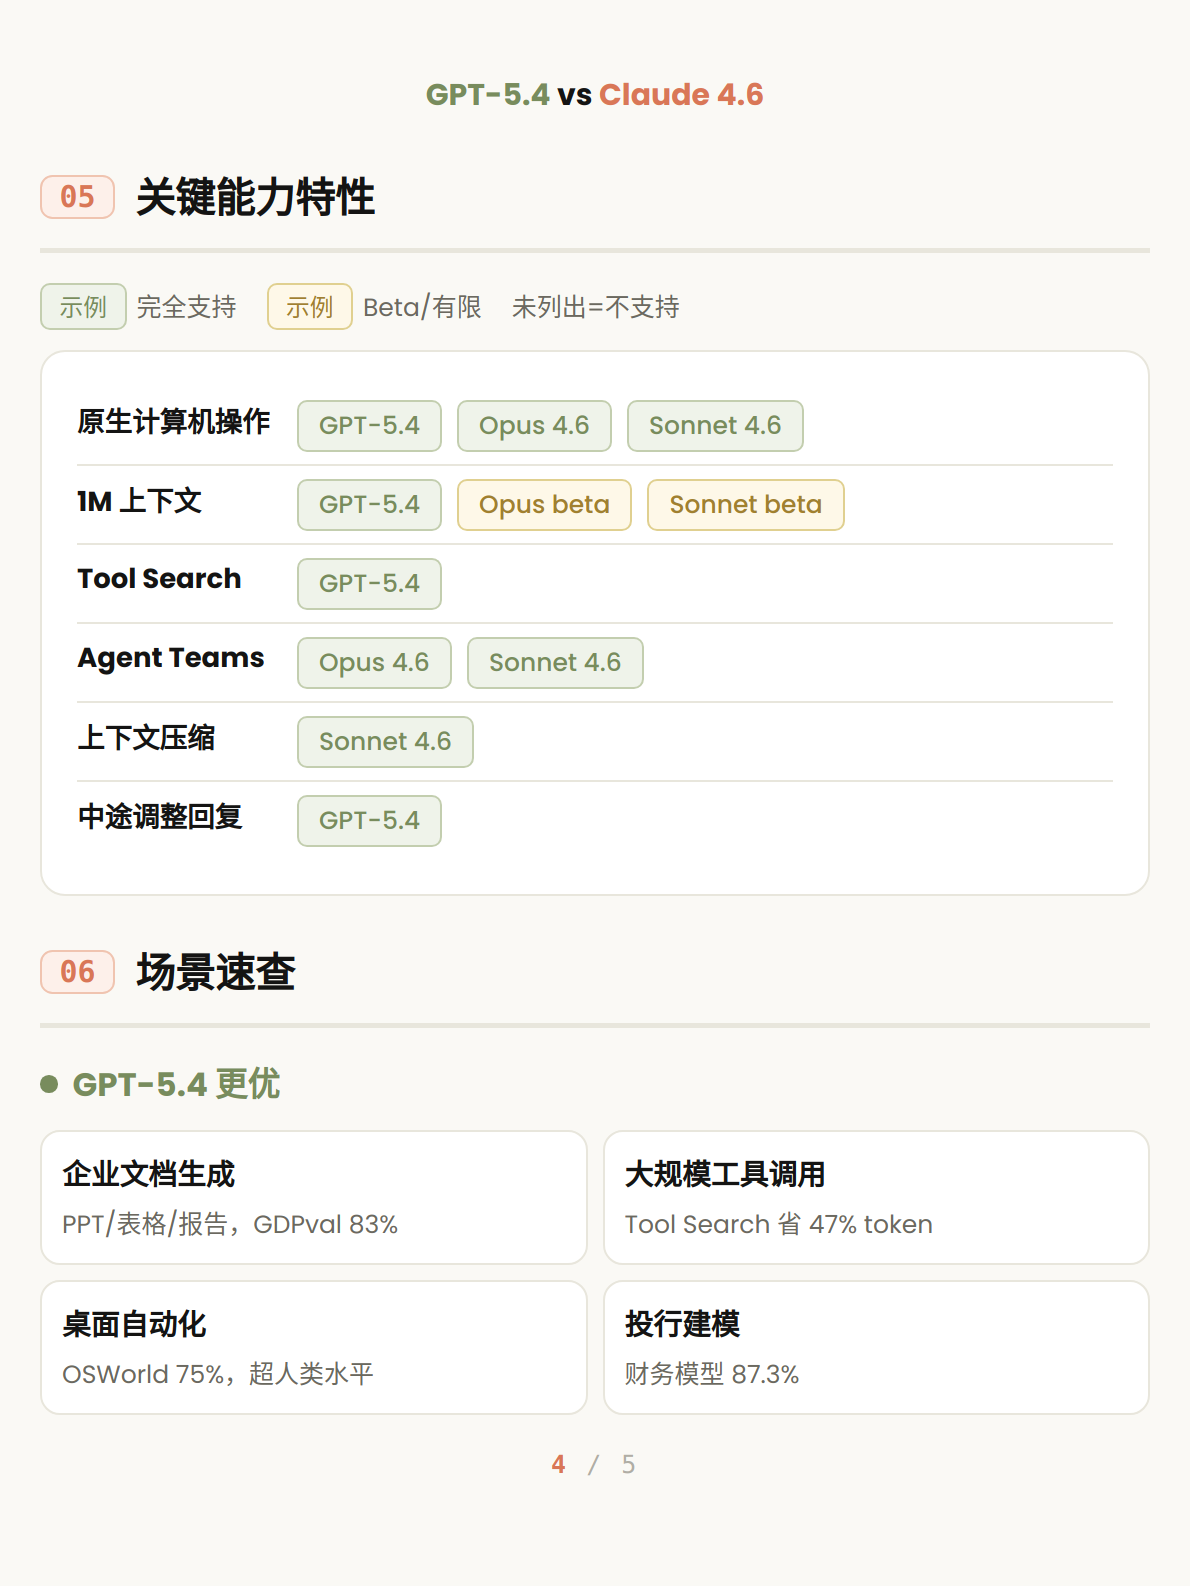Choose Sonnet 4.6 tag in Agent Teams row

click(555, 663)
